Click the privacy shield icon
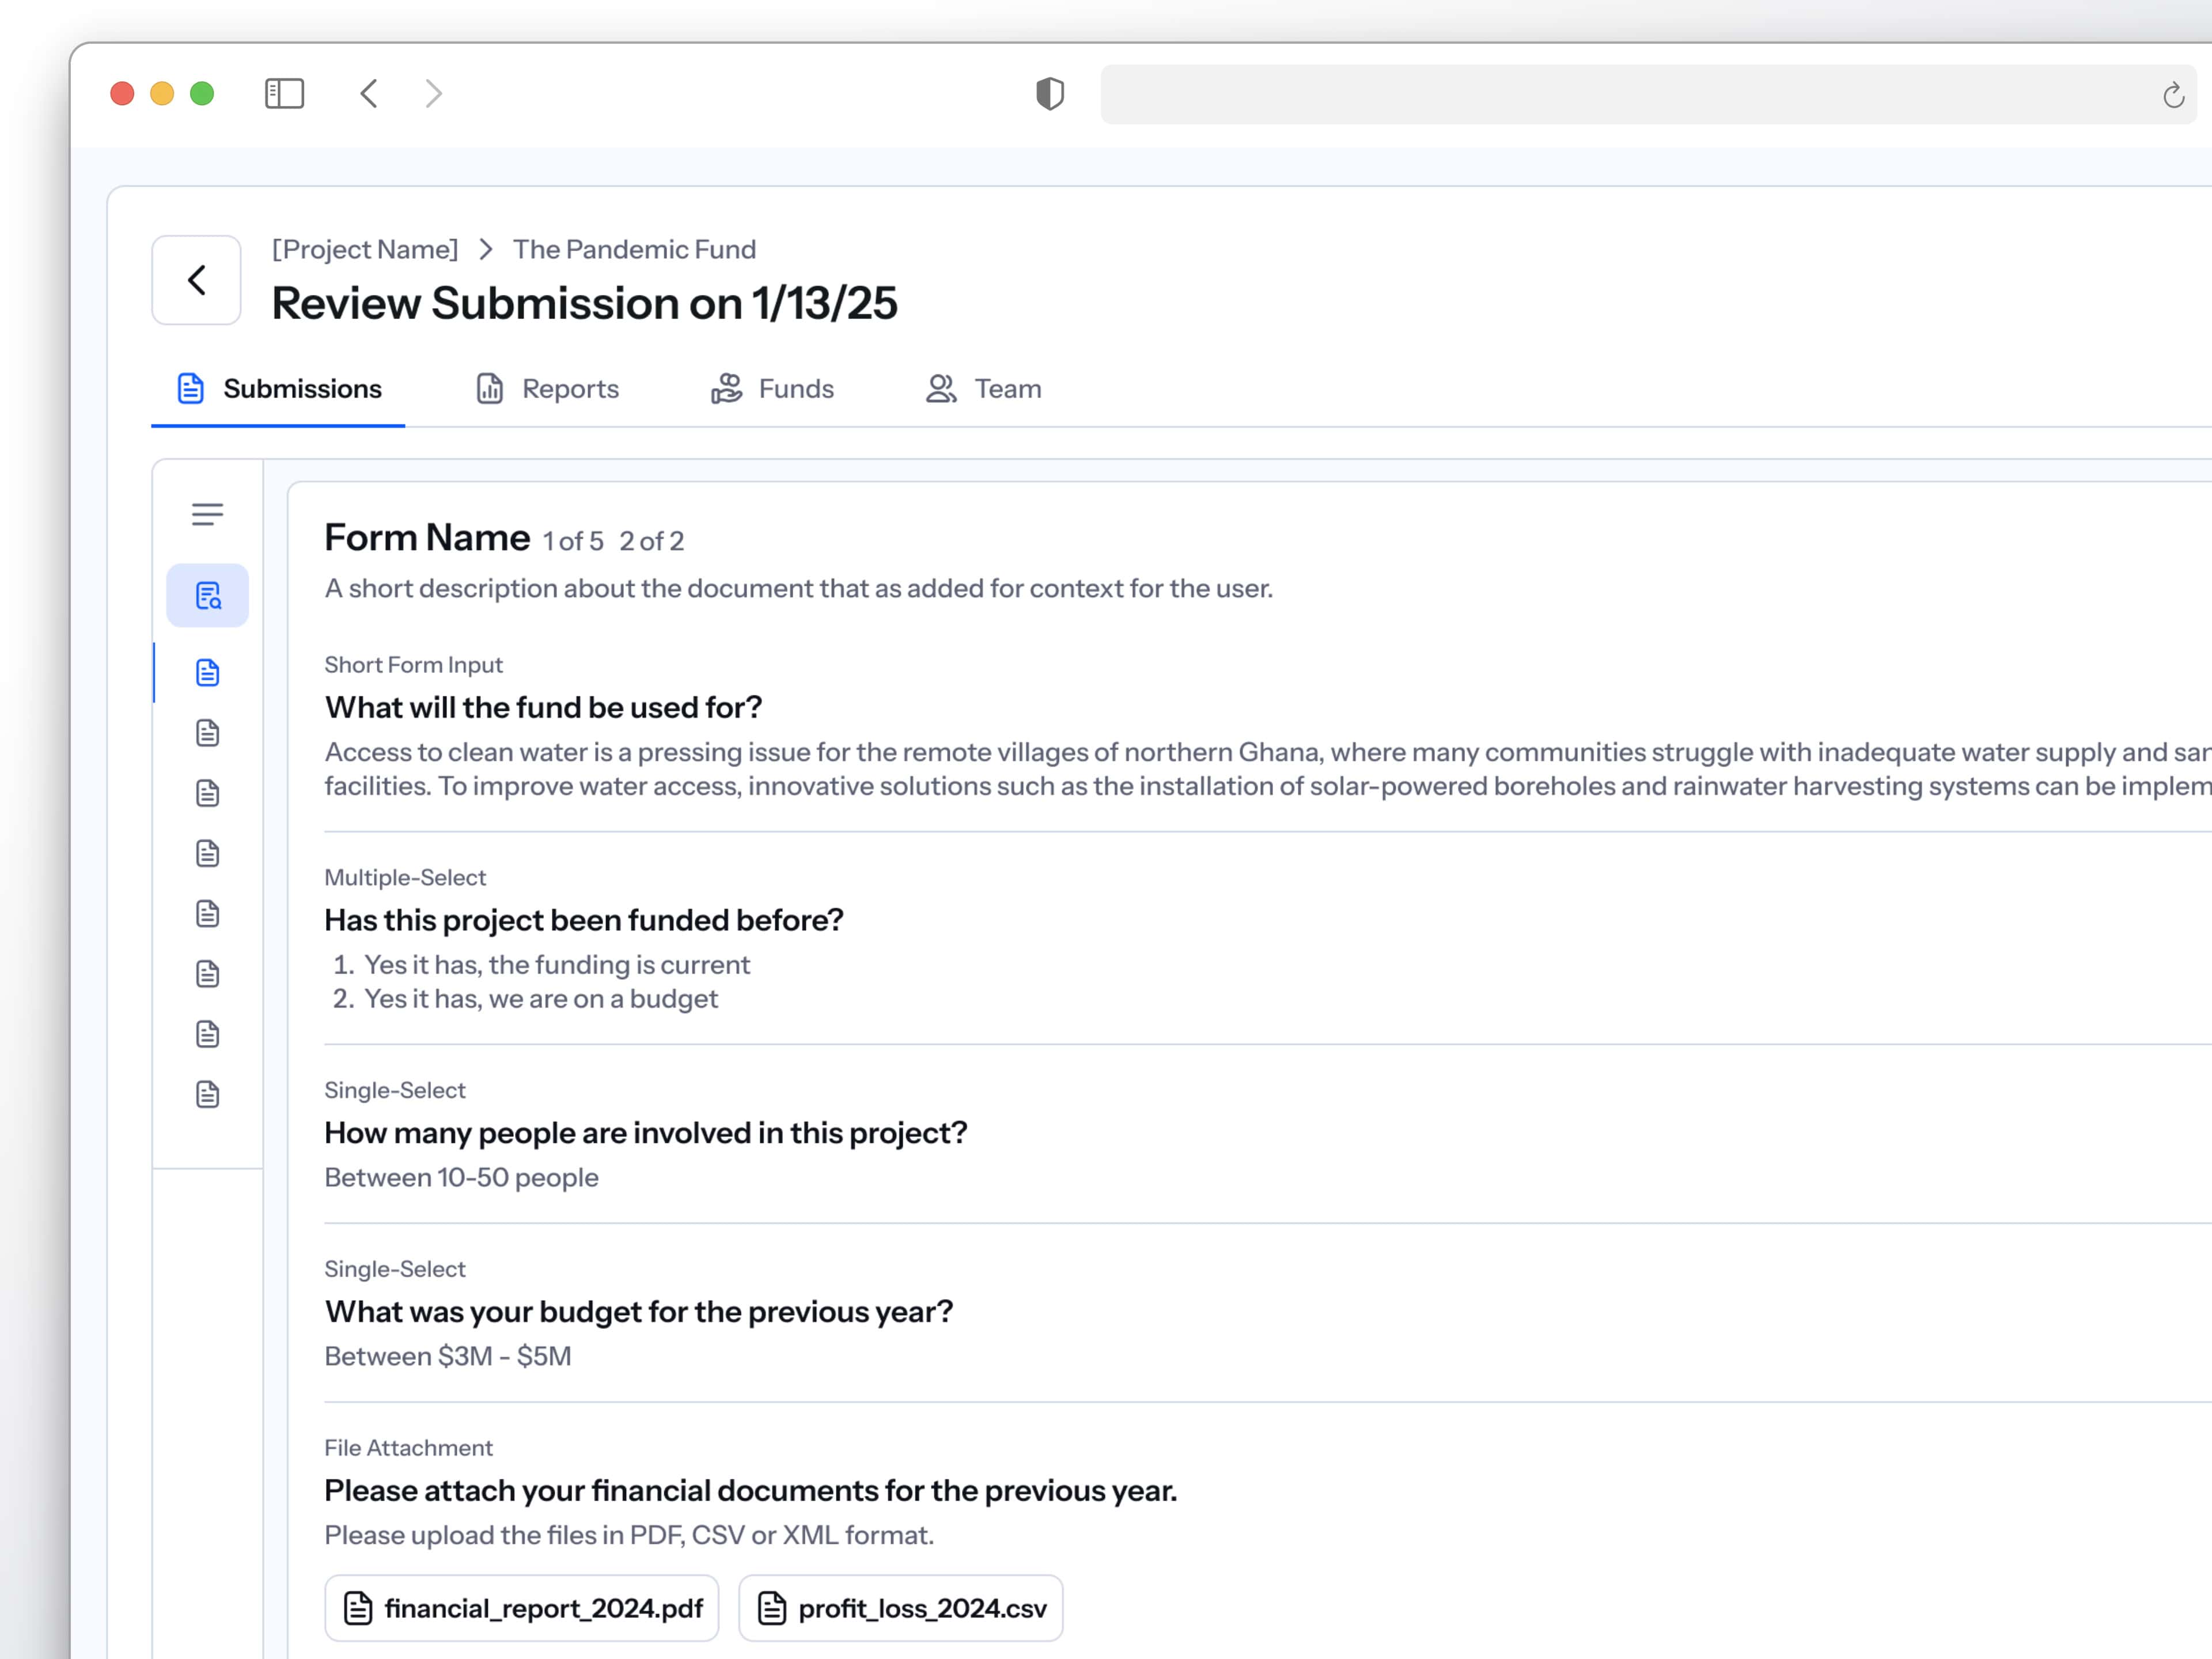The image size is (2212, 1659). point(1049,94)
